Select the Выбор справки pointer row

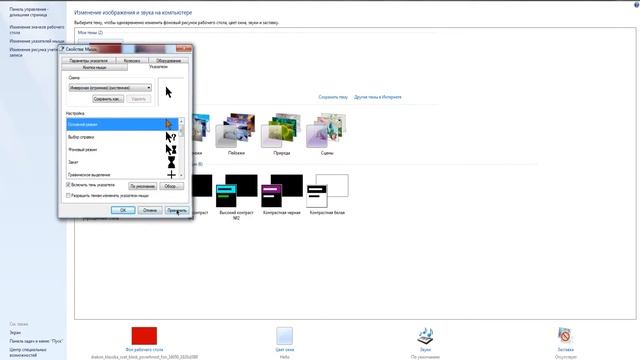pos(122,137)
